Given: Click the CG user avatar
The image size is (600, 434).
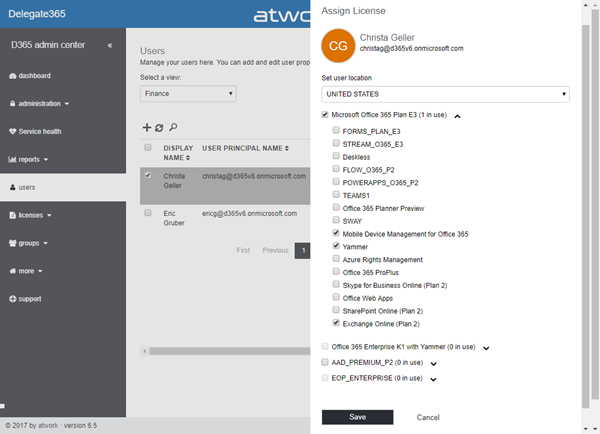Looking at the screenshot, I should click(x=338, y=46).
